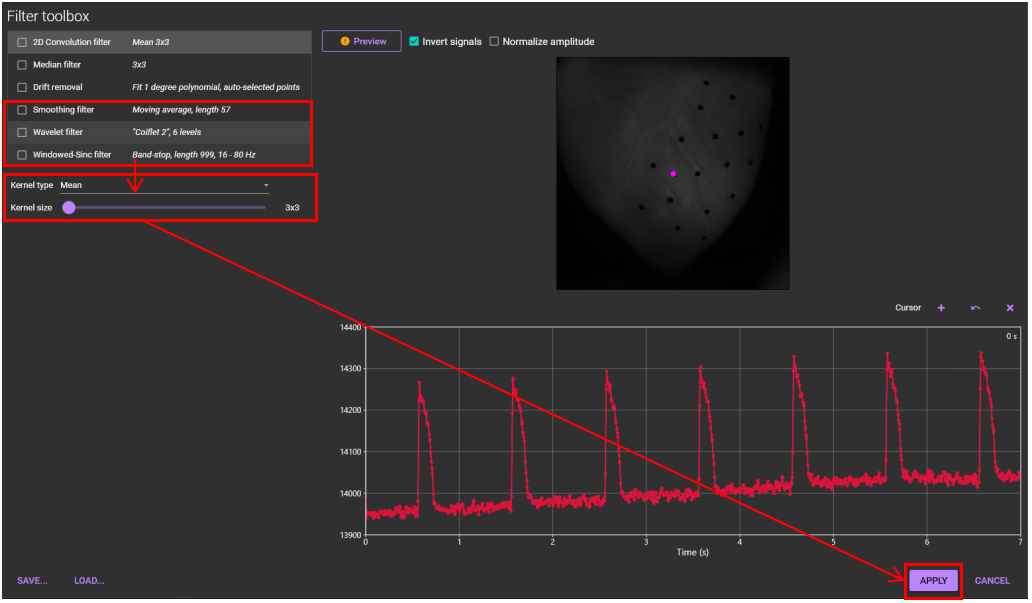Click the Preview button with warning icon
Image resolution: width=1032 pixels, height=603 pixels.
tap(361, 41)
